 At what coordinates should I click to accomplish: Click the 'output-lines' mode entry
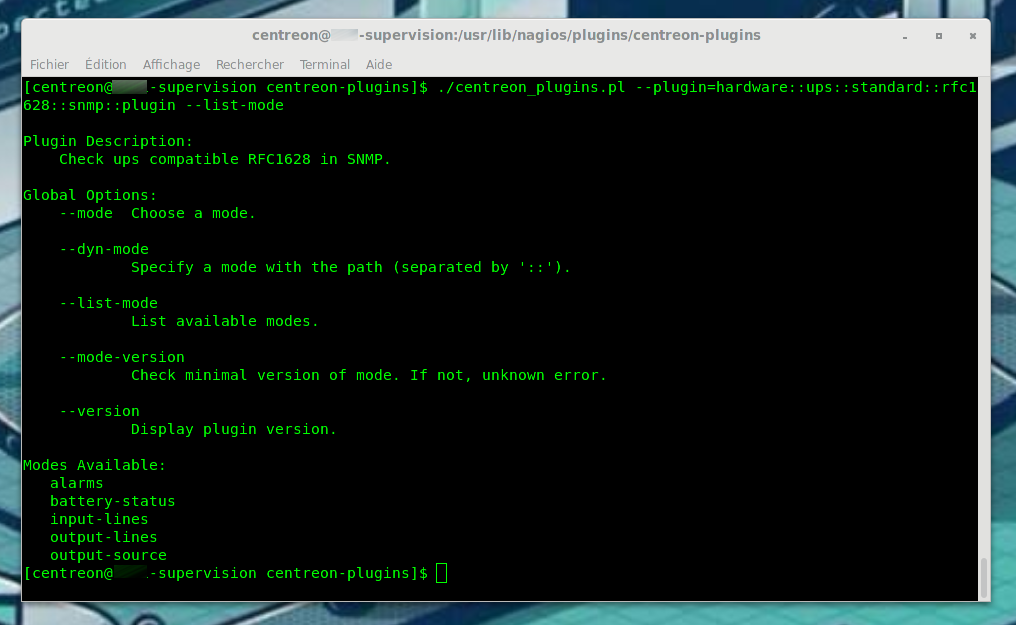point(104,537)
